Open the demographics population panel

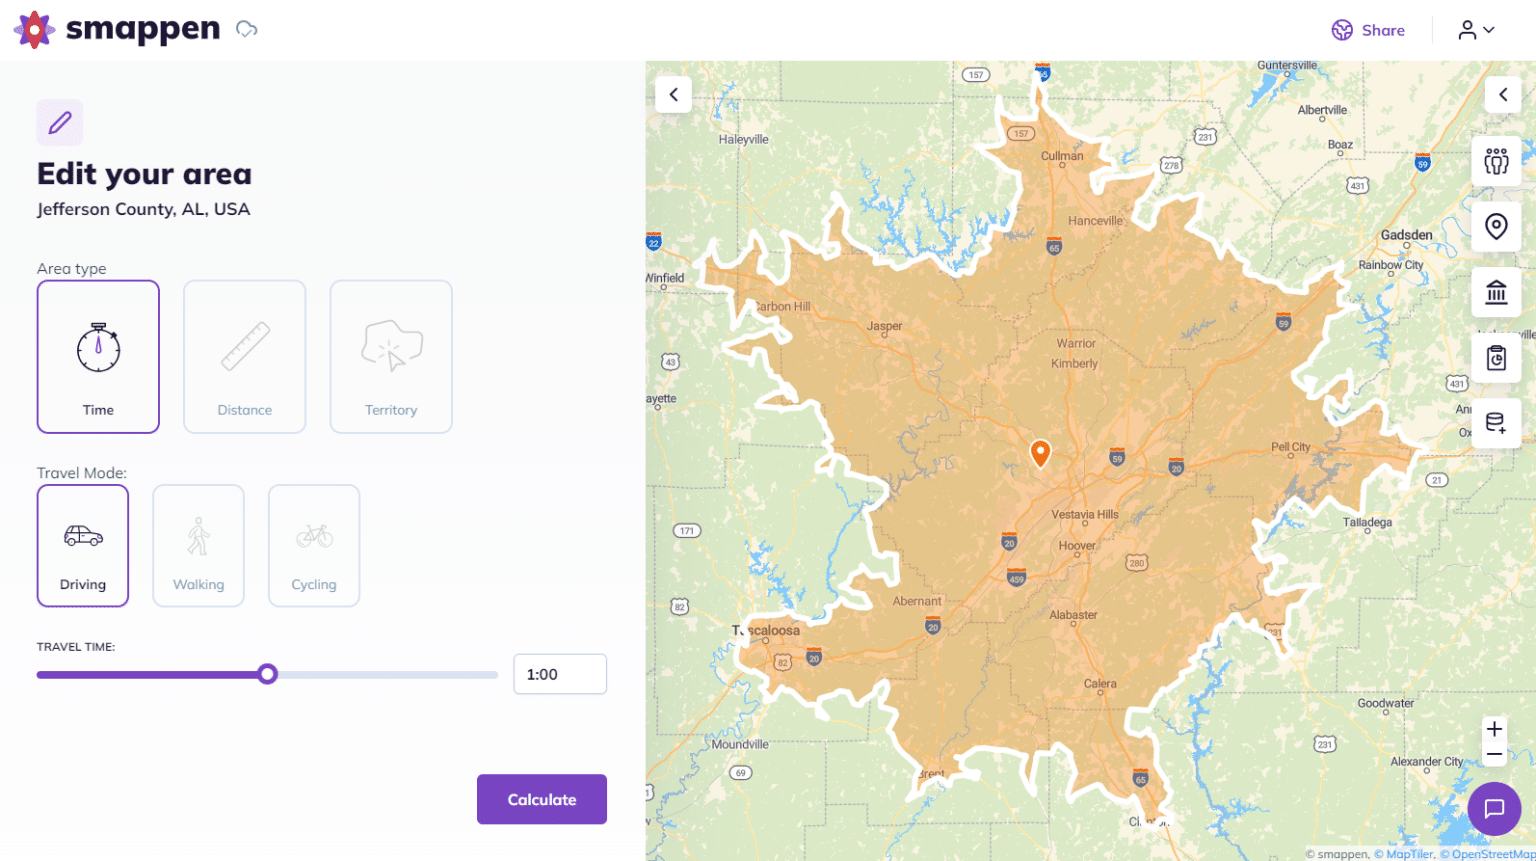(x=1495, y=160)
